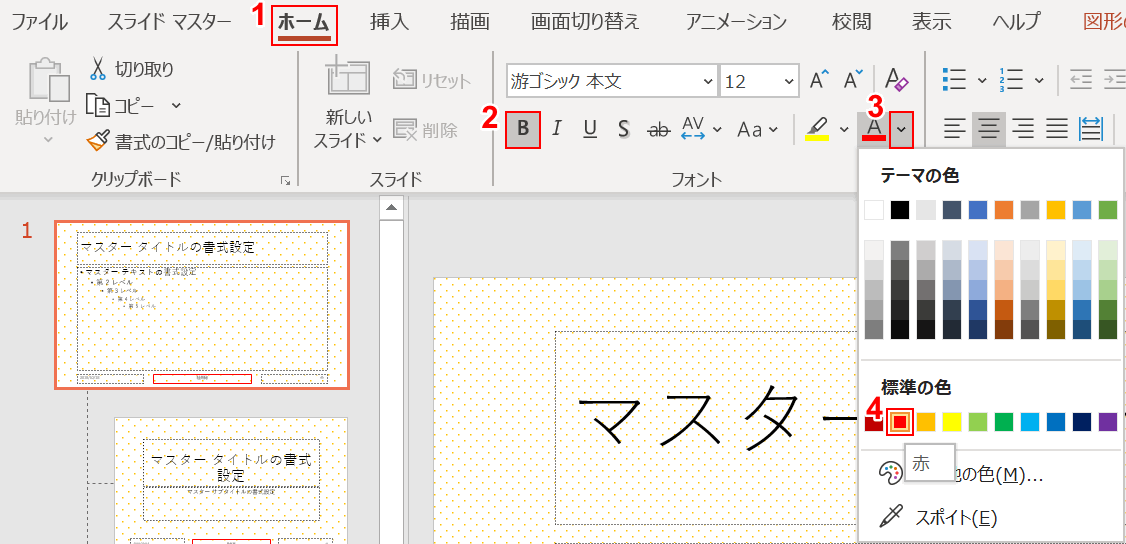This screenshot has height=544, width=1126.
Task: Open the 描画 tab
Action: point(470,22)
